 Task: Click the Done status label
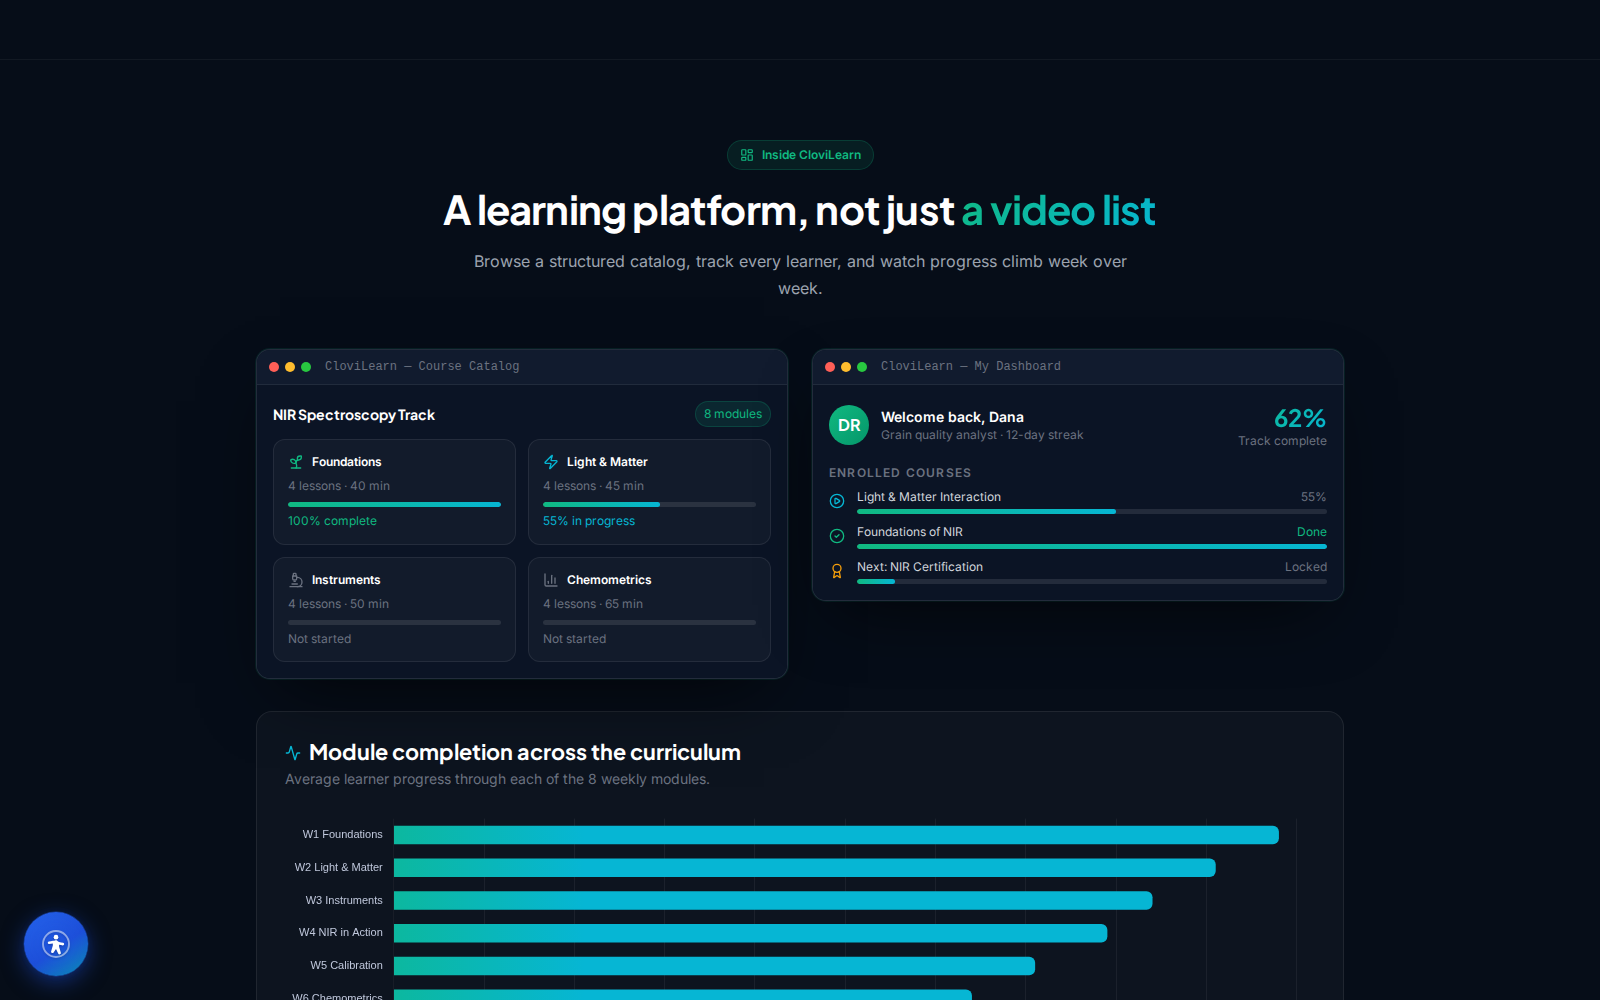click(x=1312, y=532)
